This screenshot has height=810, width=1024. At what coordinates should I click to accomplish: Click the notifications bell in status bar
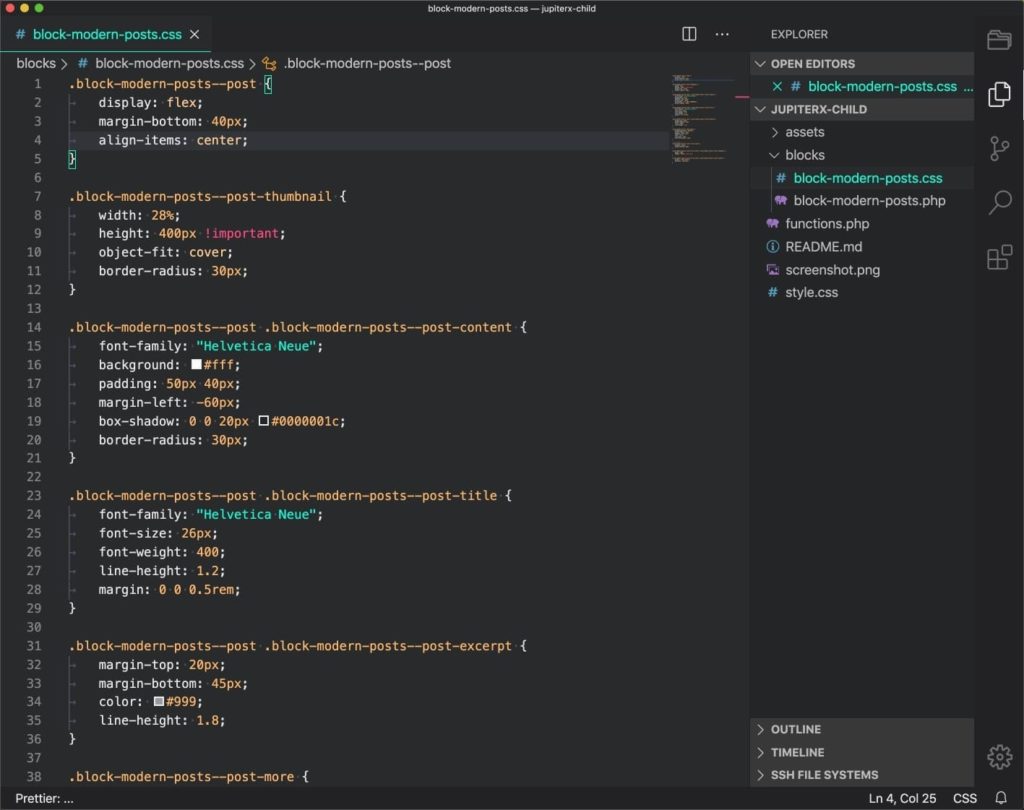(x=1000, y=798)
